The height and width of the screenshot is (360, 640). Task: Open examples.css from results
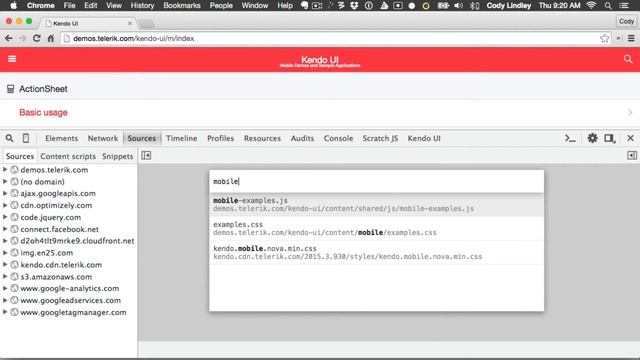376,229
